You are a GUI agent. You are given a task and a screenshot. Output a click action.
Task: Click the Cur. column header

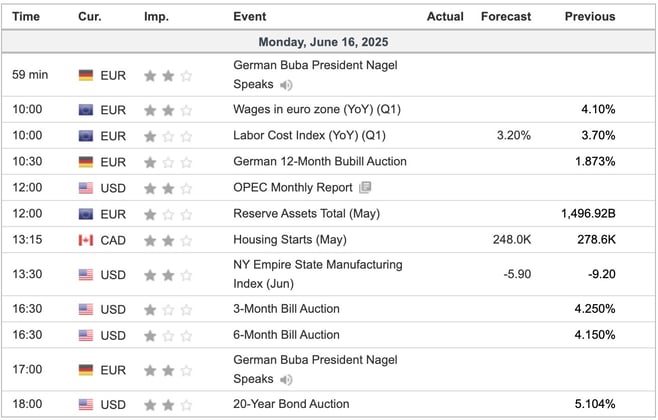point(90,16)
